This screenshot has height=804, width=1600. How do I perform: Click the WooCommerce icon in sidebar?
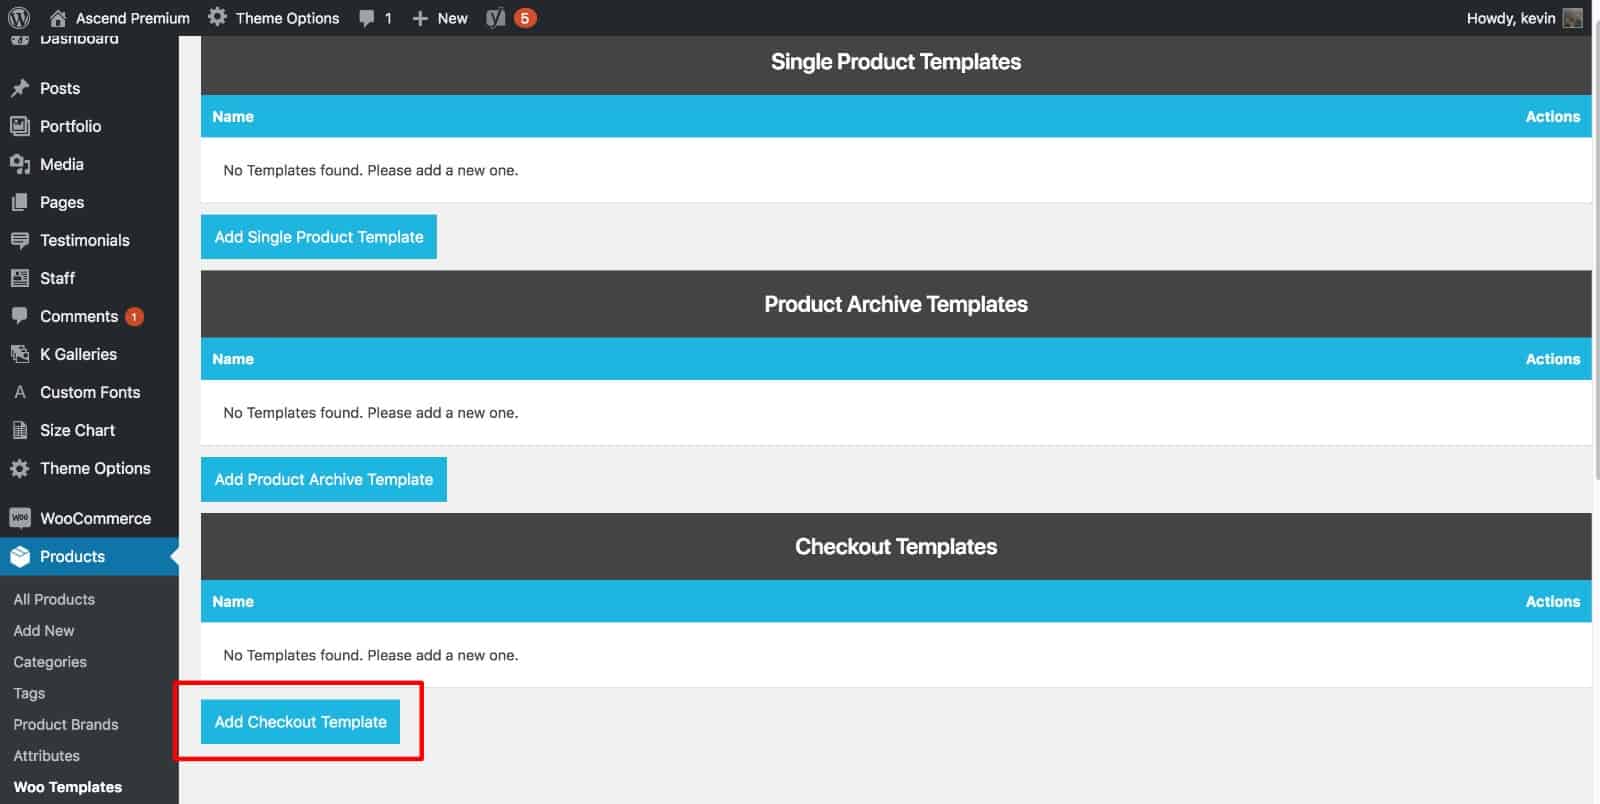coord(19,518)
